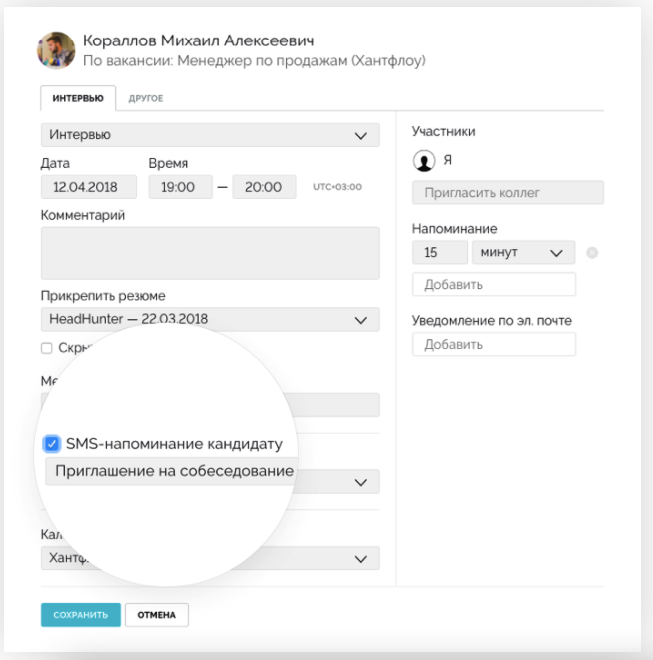Select the Интервью tab
Viewport: 653px width, 660px height.
78,98
